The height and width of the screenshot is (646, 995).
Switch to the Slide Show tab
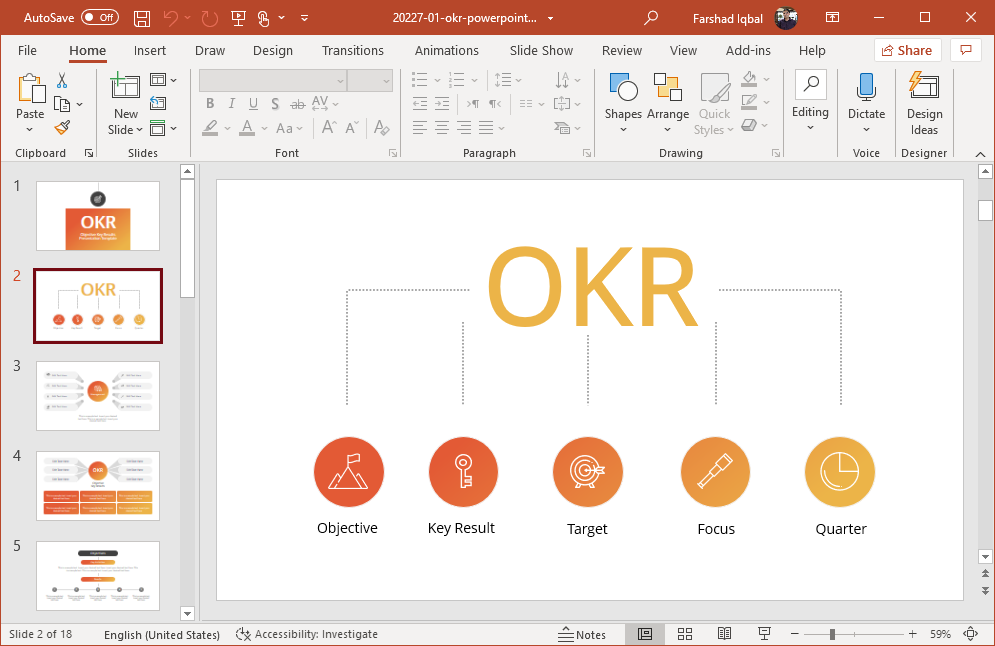(541, 50)
